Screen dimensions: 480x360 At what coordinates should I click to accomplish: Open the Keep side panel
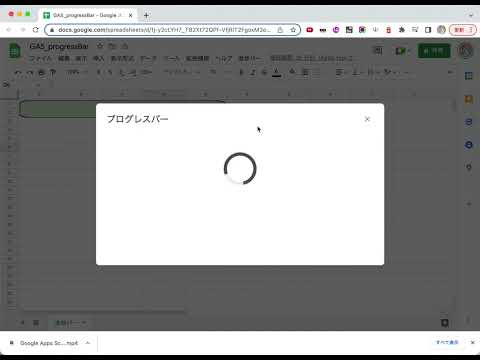(469, 99)
